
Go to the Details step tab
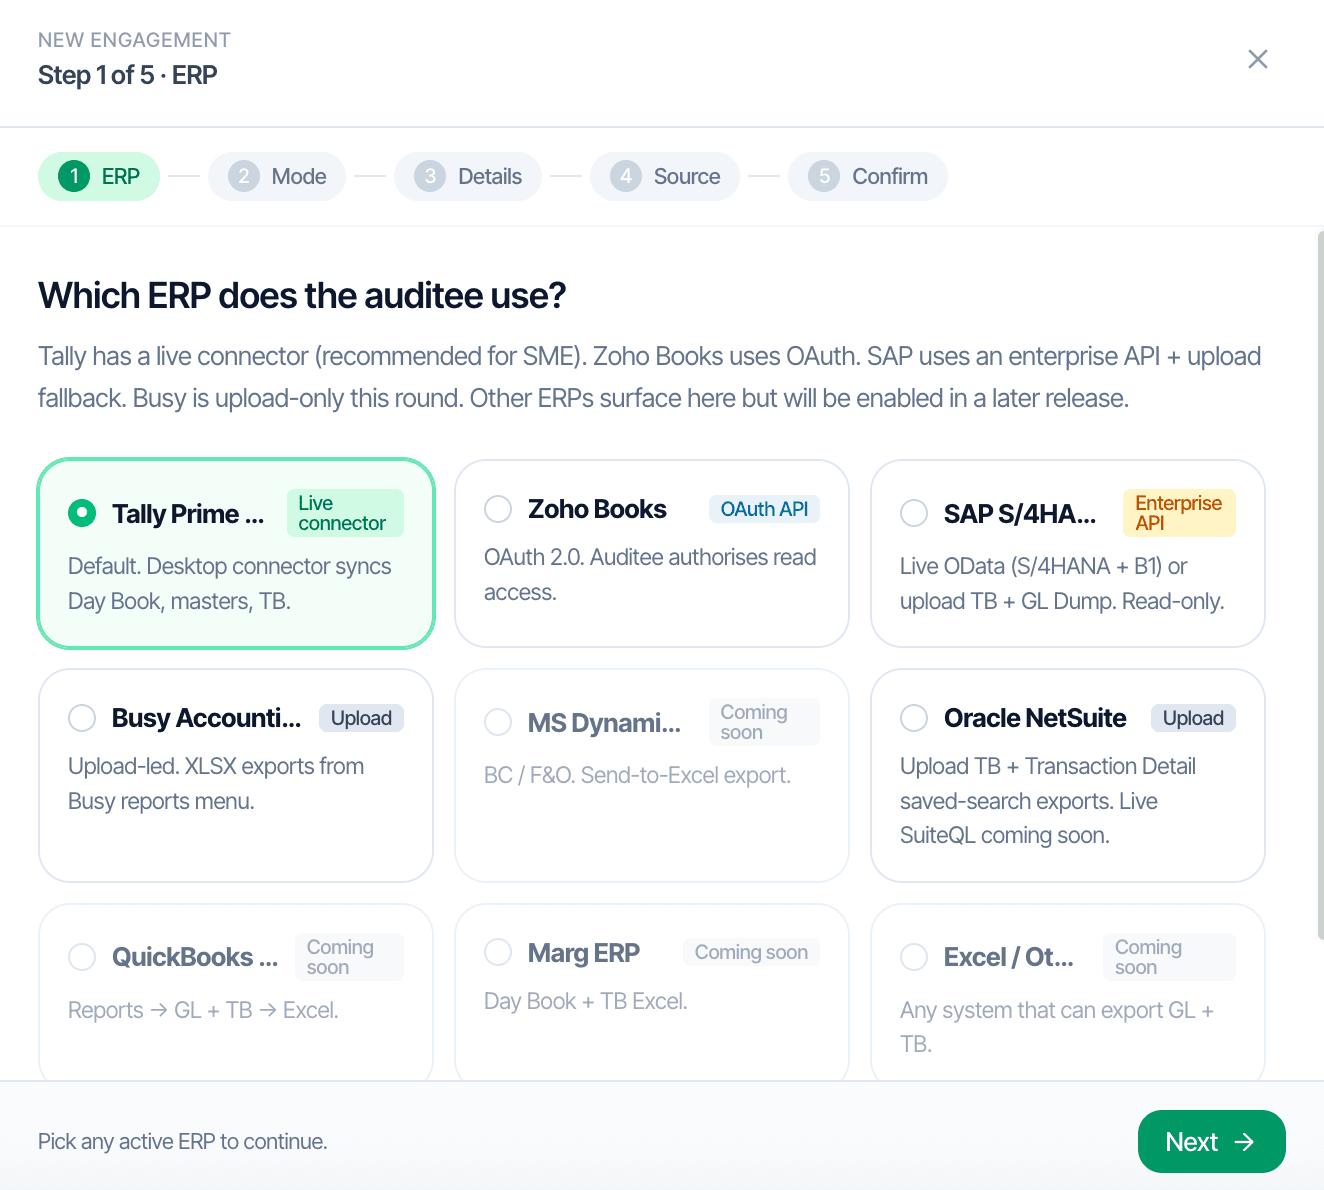pos(468,176)
